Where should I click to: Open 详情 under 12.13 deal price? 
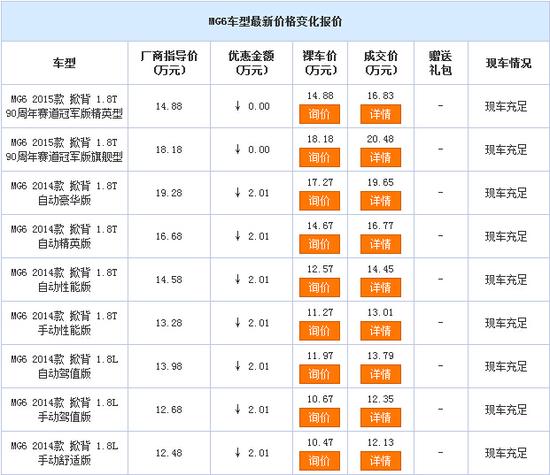(380, 461)
